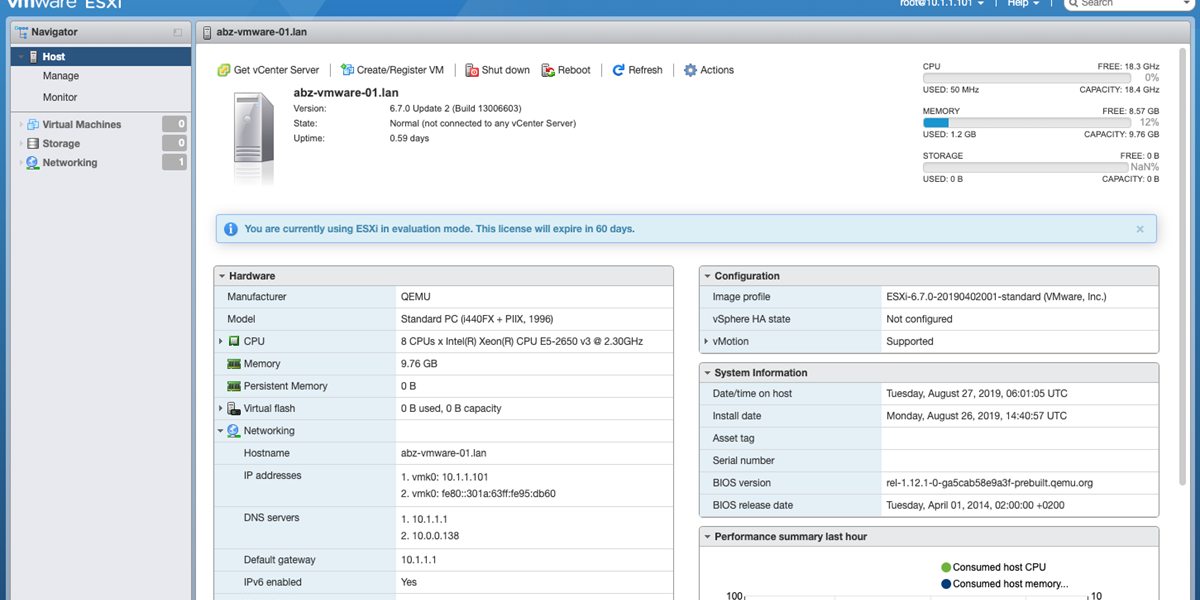The height and width of the screenshot is (600, 1200).
Task: Refresh the host view
Action: point(637,70)
